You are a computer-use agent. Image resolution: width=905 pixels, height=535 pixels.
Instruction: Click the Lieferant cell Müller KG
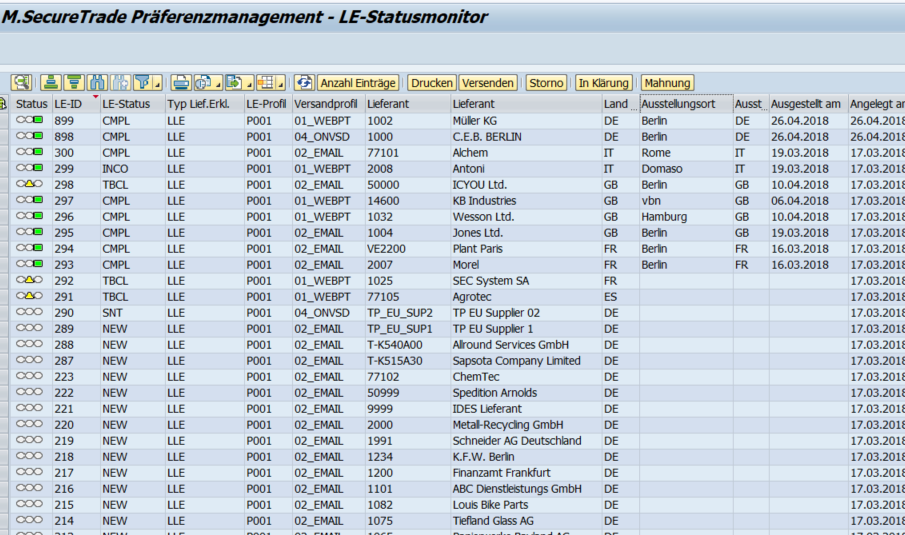tap(474, 121)
